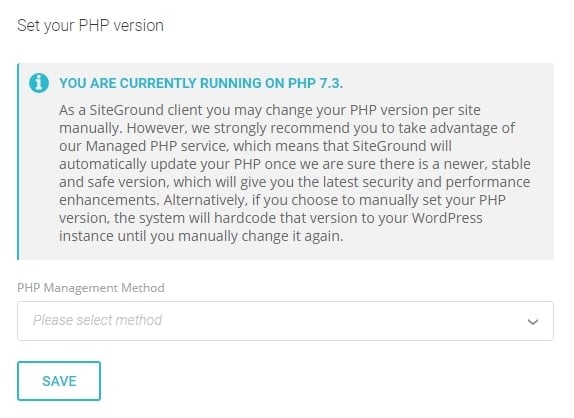Click the 'YOU ARE CURRENTLY RUNNING ON PHP 7.3.' heading
Viewport: 574px width, 418px height.
click(201, 83)
